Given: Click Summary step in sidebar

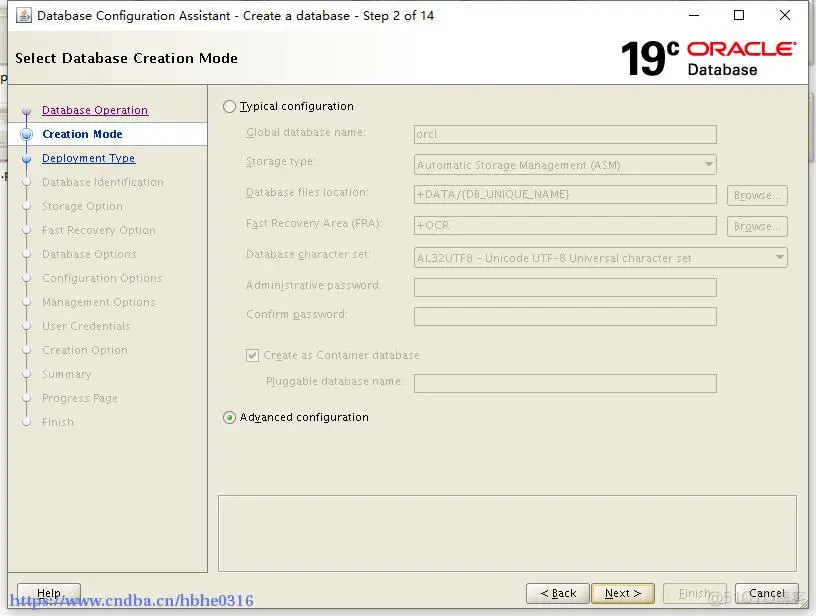Looking at the screenshot, I should (67, 374).
